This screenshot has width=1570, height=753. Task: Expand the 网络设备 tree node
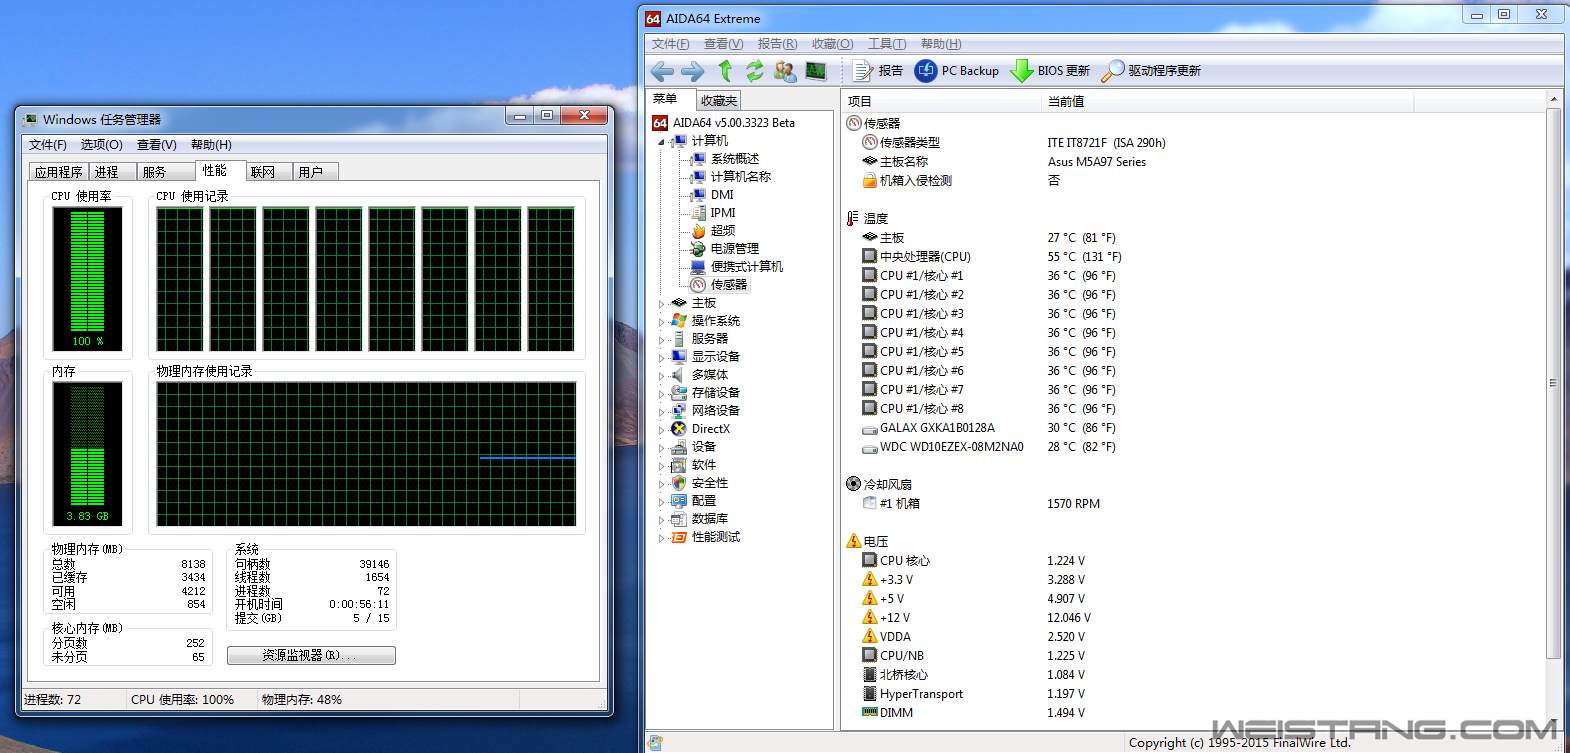[661, 411]
